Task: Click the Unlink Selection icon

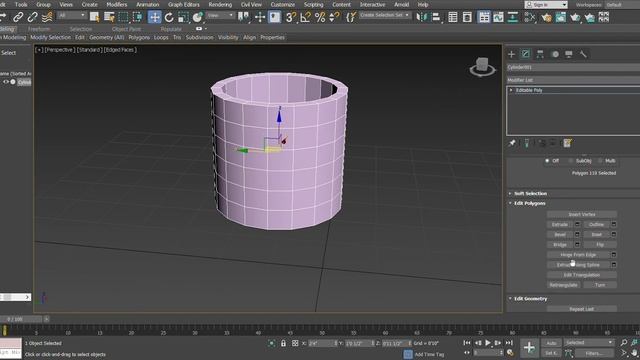Action: click(33, 17)
